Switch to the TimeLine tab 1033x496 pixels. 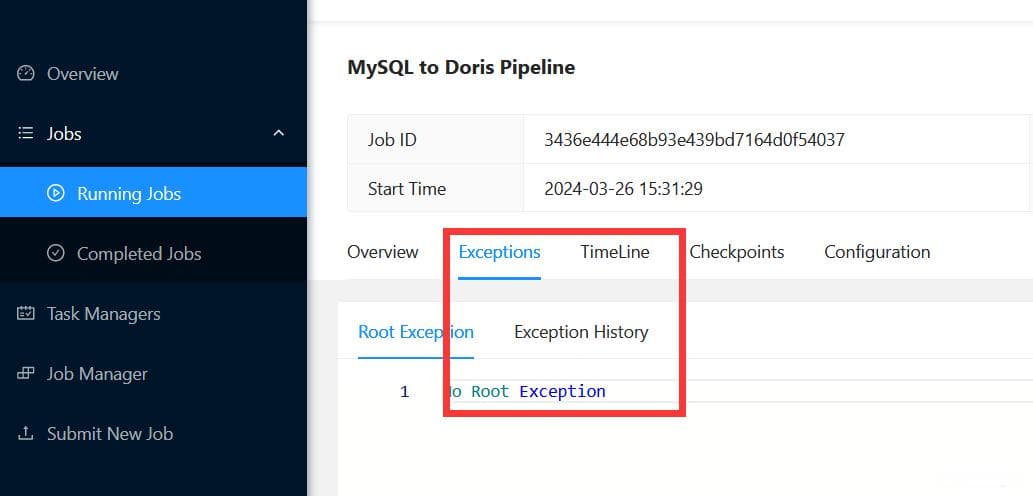pyautogui.click(x=615, y=252)
